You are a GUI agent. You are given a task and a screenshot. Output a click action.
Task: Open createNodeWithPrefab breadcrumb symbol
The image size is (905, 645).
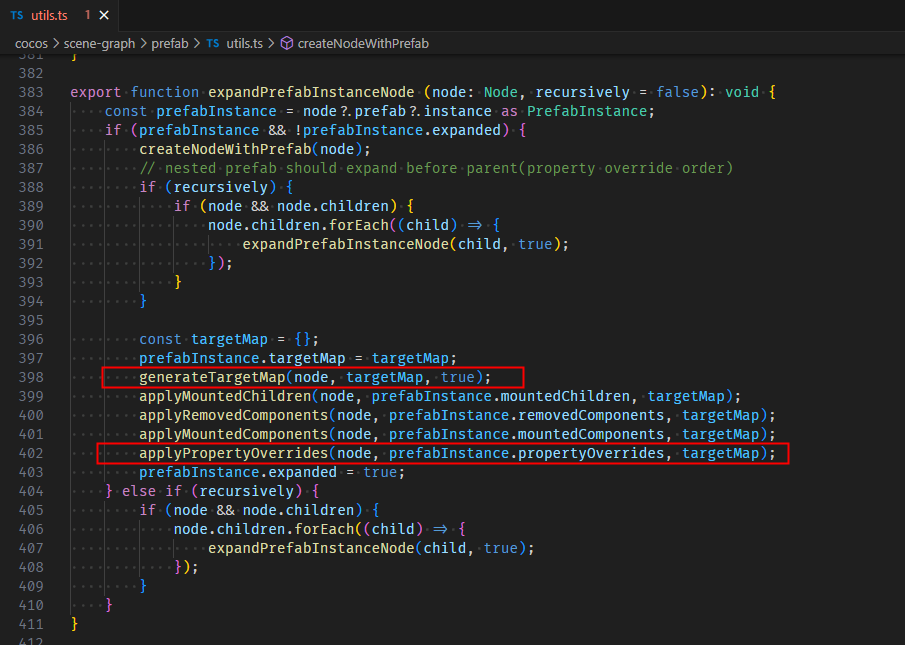pyautogui.click(x=363, y=44)
